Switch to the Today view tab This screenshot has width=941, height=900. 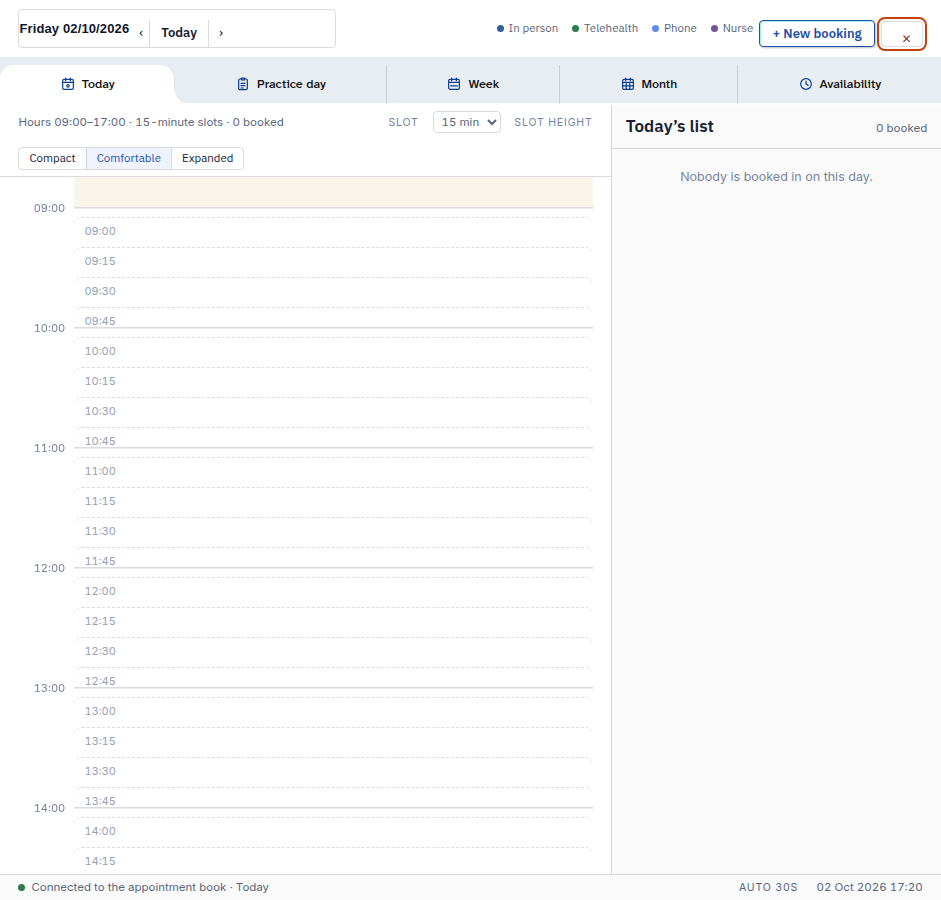point(88,84)
